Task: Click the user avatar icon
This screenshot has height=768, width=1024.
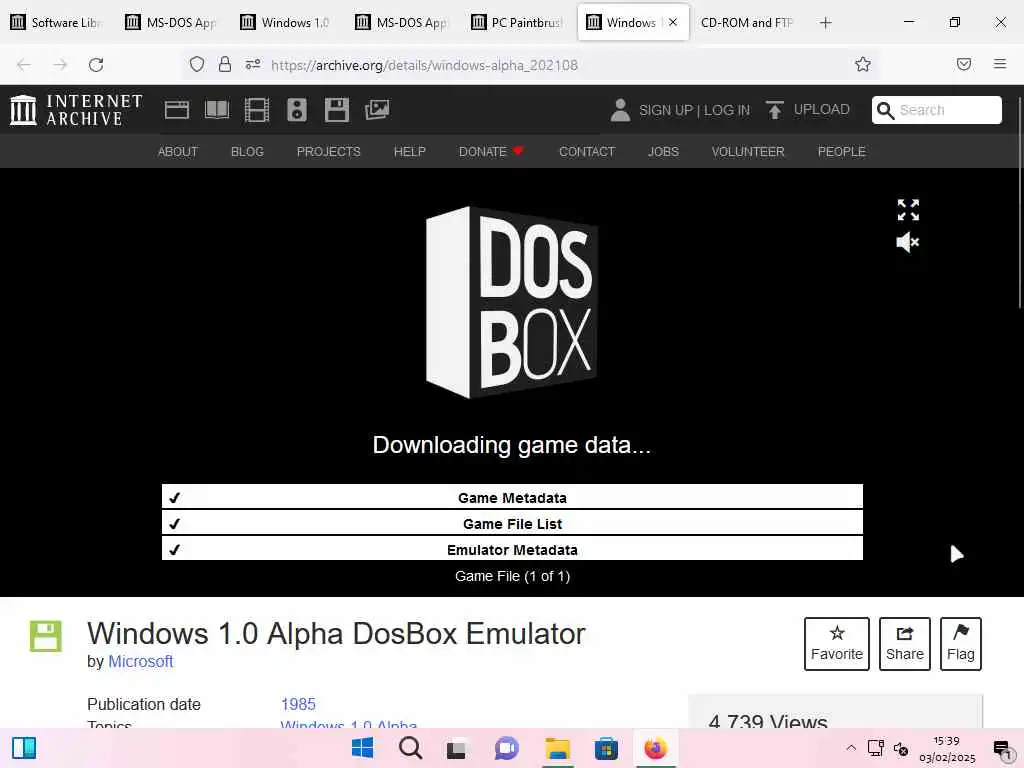Action: click(x=620, y=110)
